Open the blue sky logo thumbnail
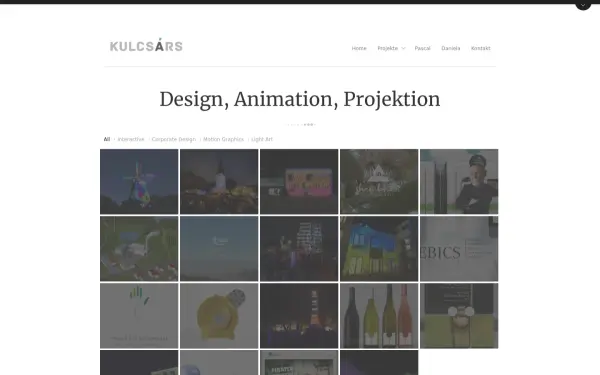 219,249
